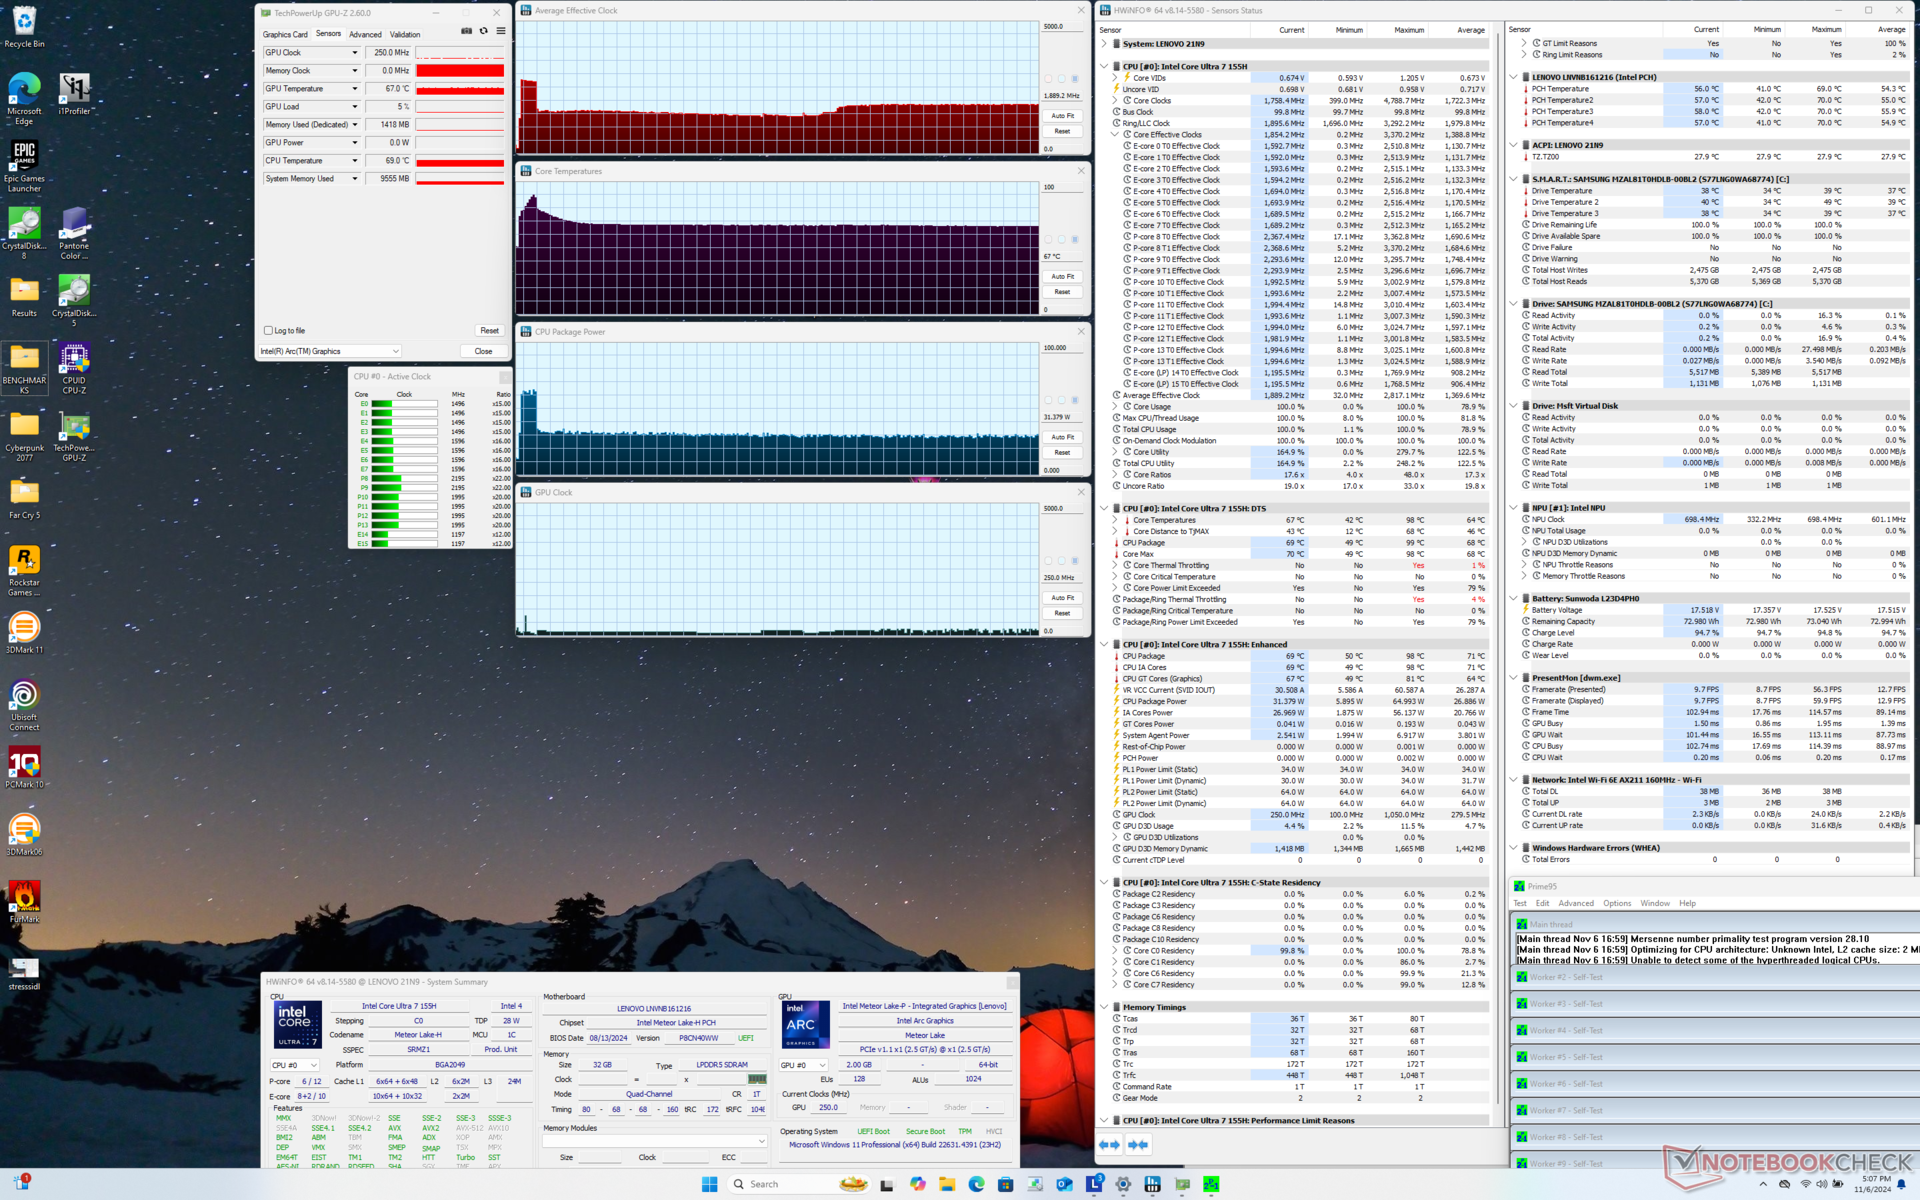Open the Intel Arc Graphics device selector

pyautogui.click(x=330, y=351)
